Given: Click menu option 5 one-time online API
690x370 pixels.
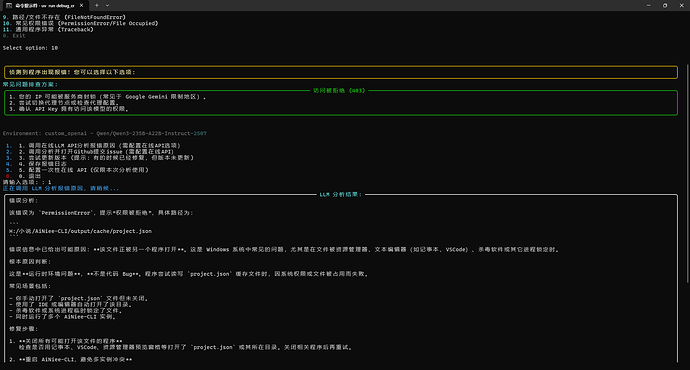Looking at the screenshot, I should tap(77, 170).
